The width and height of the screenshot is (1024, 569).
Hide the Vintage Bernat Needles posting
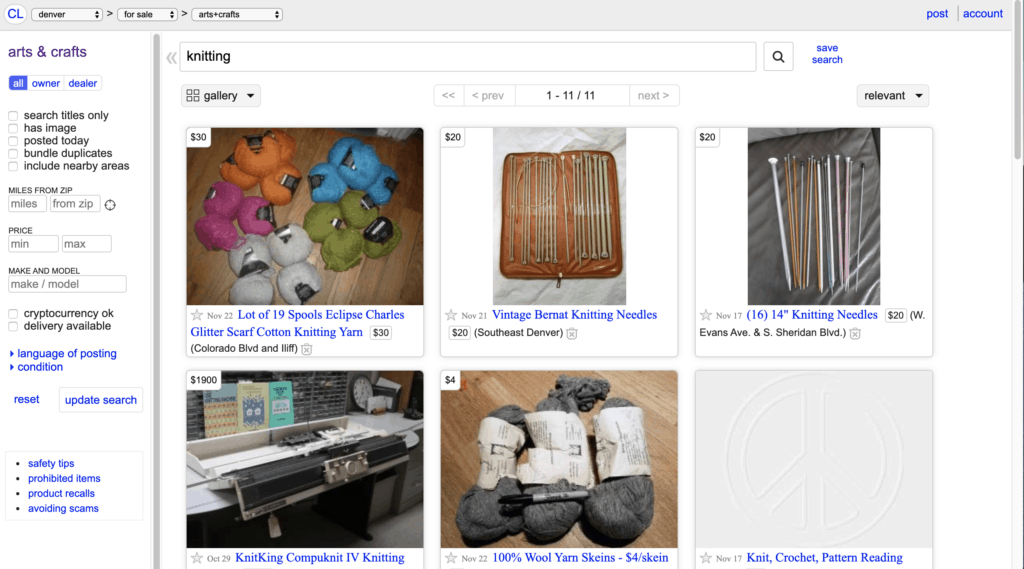tap(571, 333)
